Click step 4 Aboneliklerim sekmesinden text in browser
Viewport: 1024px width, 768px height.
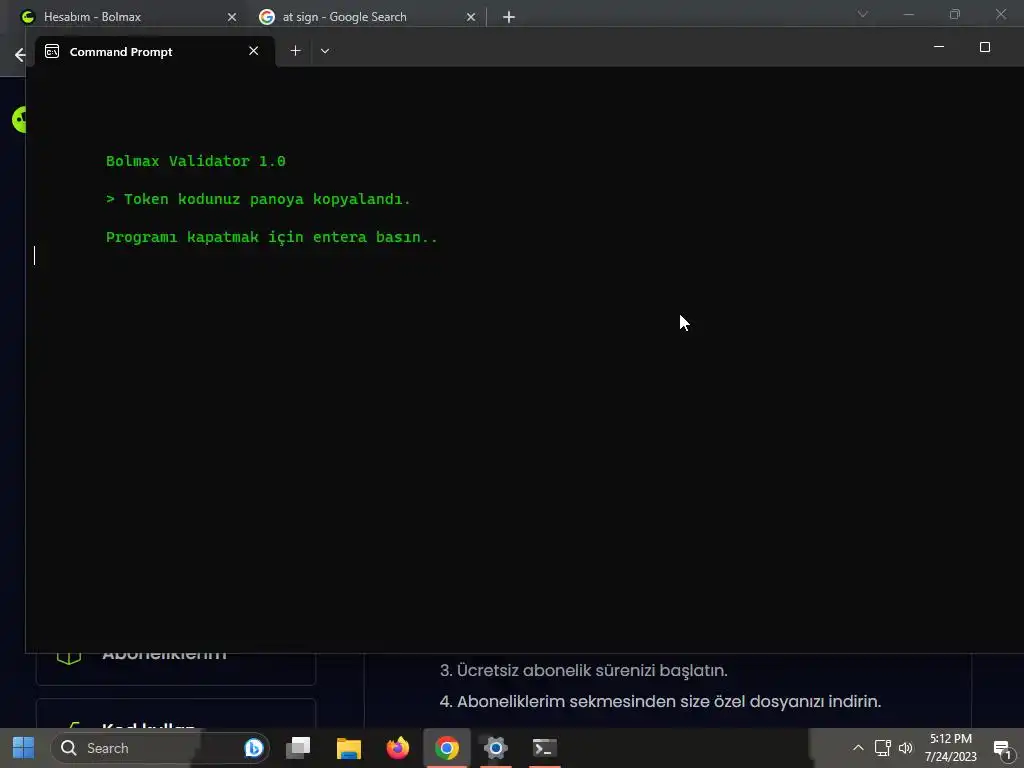pos(660,701)
